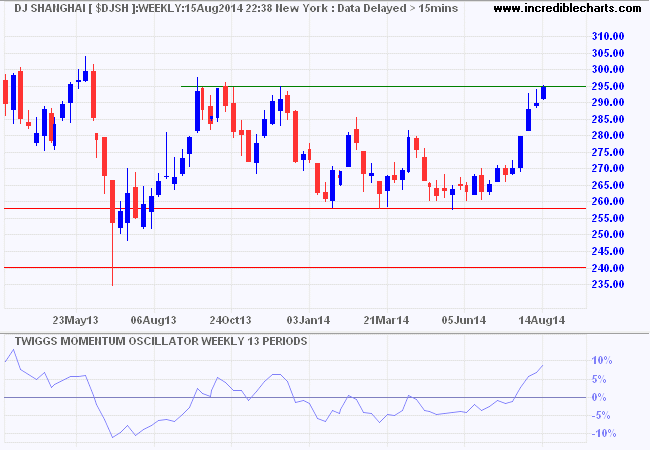
Task: Click the 265.00 price axis label
Action: point(608,185)
